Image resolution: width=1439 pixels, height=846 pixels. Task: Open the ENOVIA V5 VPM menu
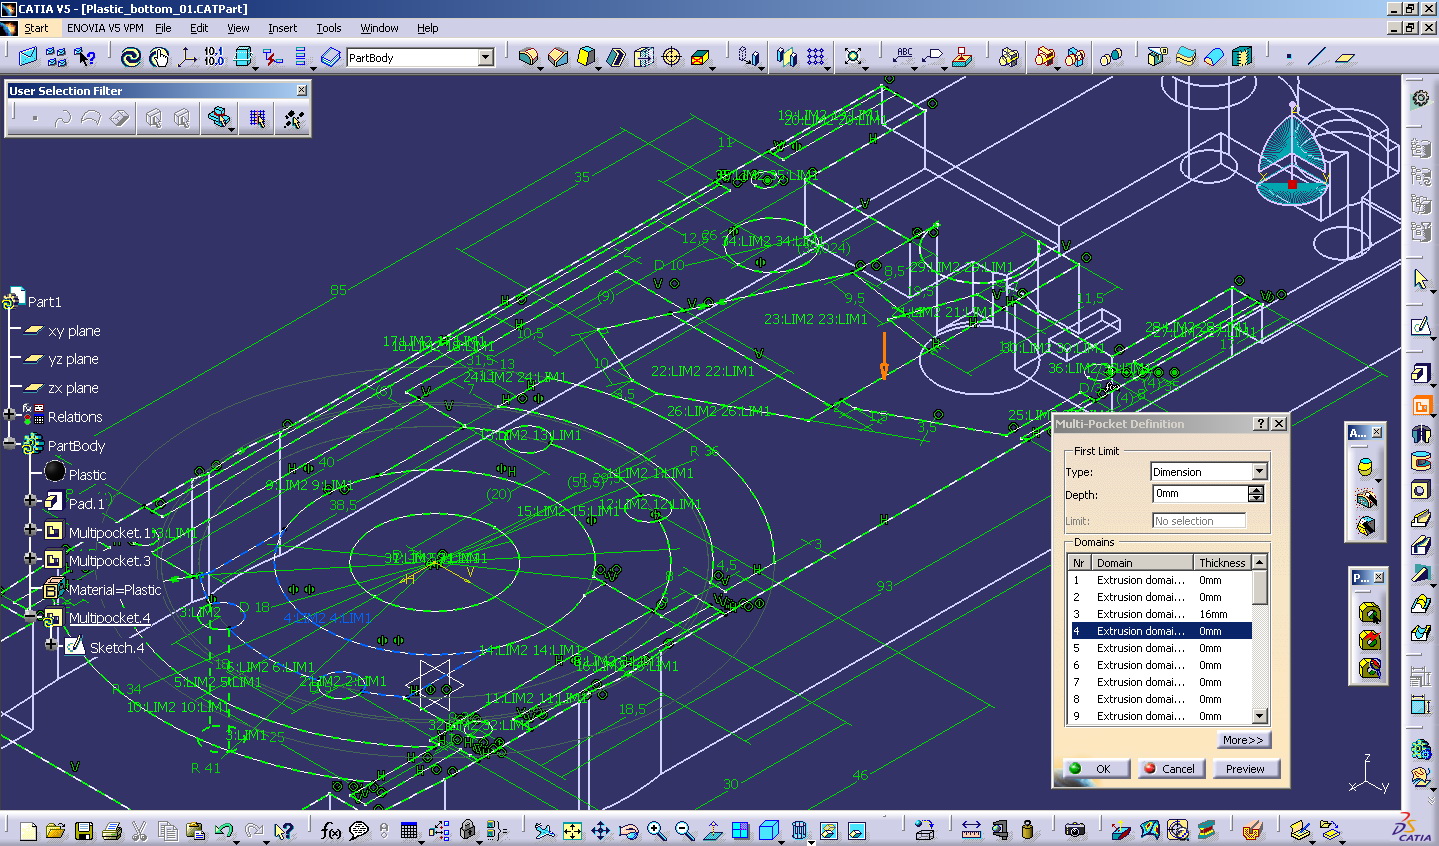[106, 28]
